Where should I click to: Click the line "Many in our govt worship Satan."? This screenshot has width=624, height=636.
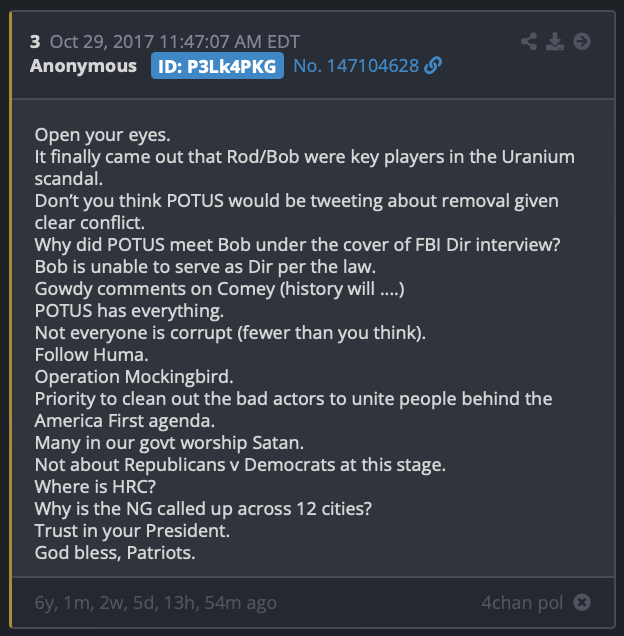(169, 443)
